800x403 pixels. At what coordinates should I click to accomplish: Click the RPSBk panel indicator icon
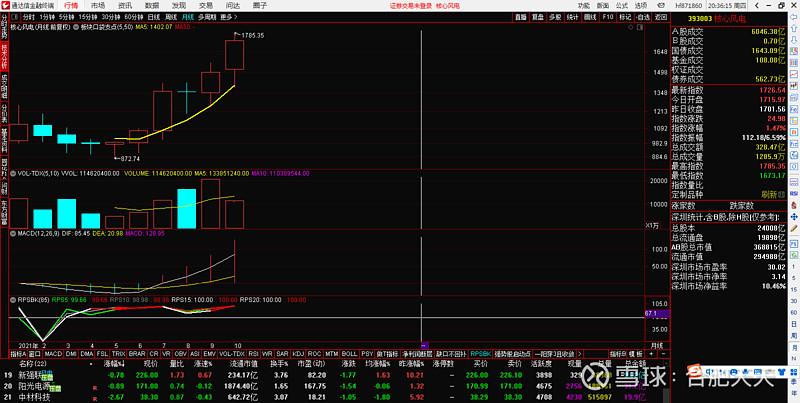tap(5, 296)
